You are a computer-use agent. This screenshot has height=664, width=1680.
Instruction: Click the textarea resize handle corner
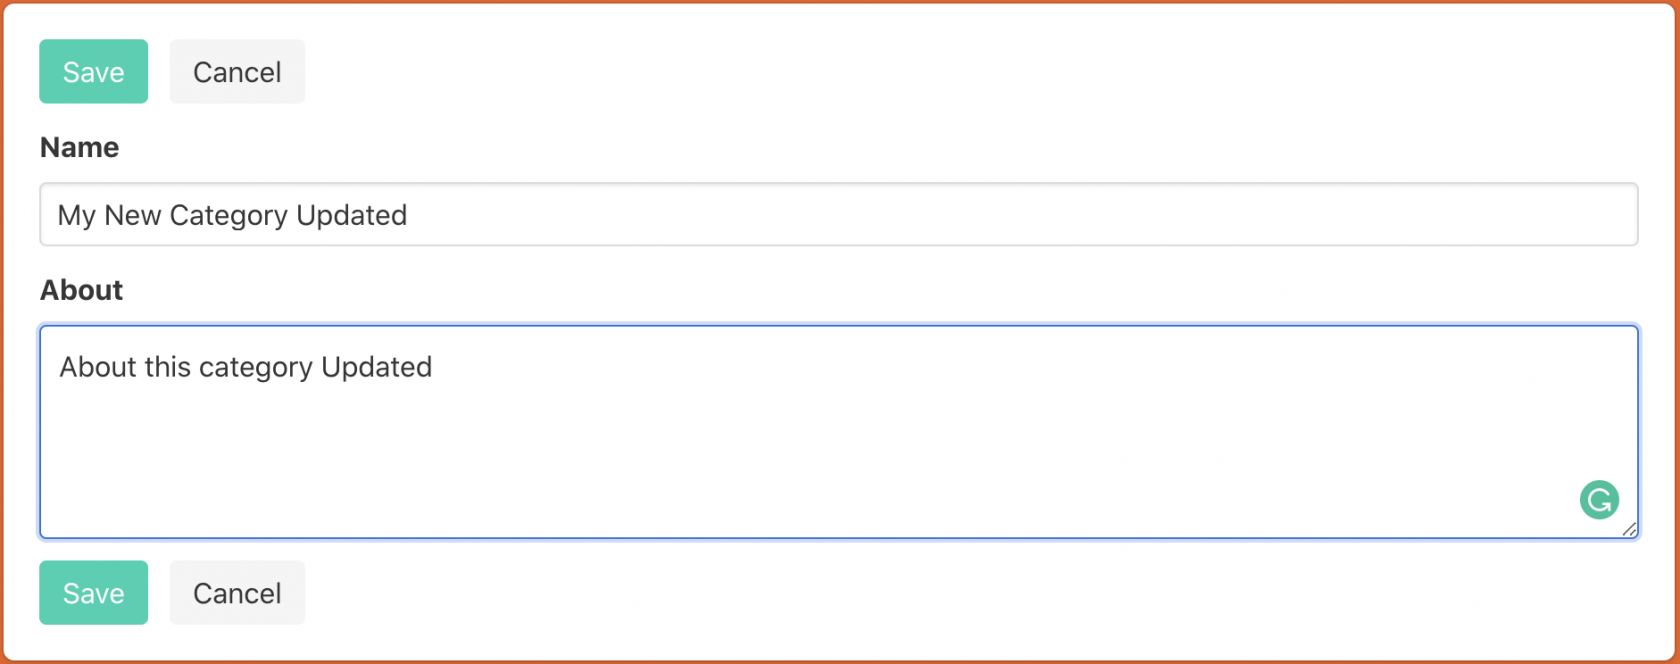pos(1629,530)
